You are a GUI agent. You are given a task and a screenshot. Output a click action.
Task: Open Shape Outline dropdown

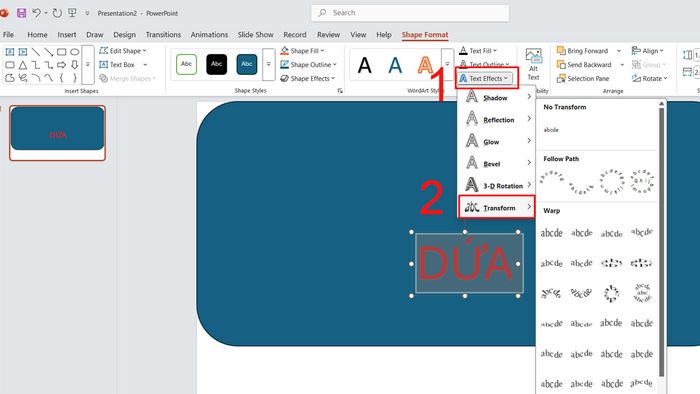click(x=308, y=65)
